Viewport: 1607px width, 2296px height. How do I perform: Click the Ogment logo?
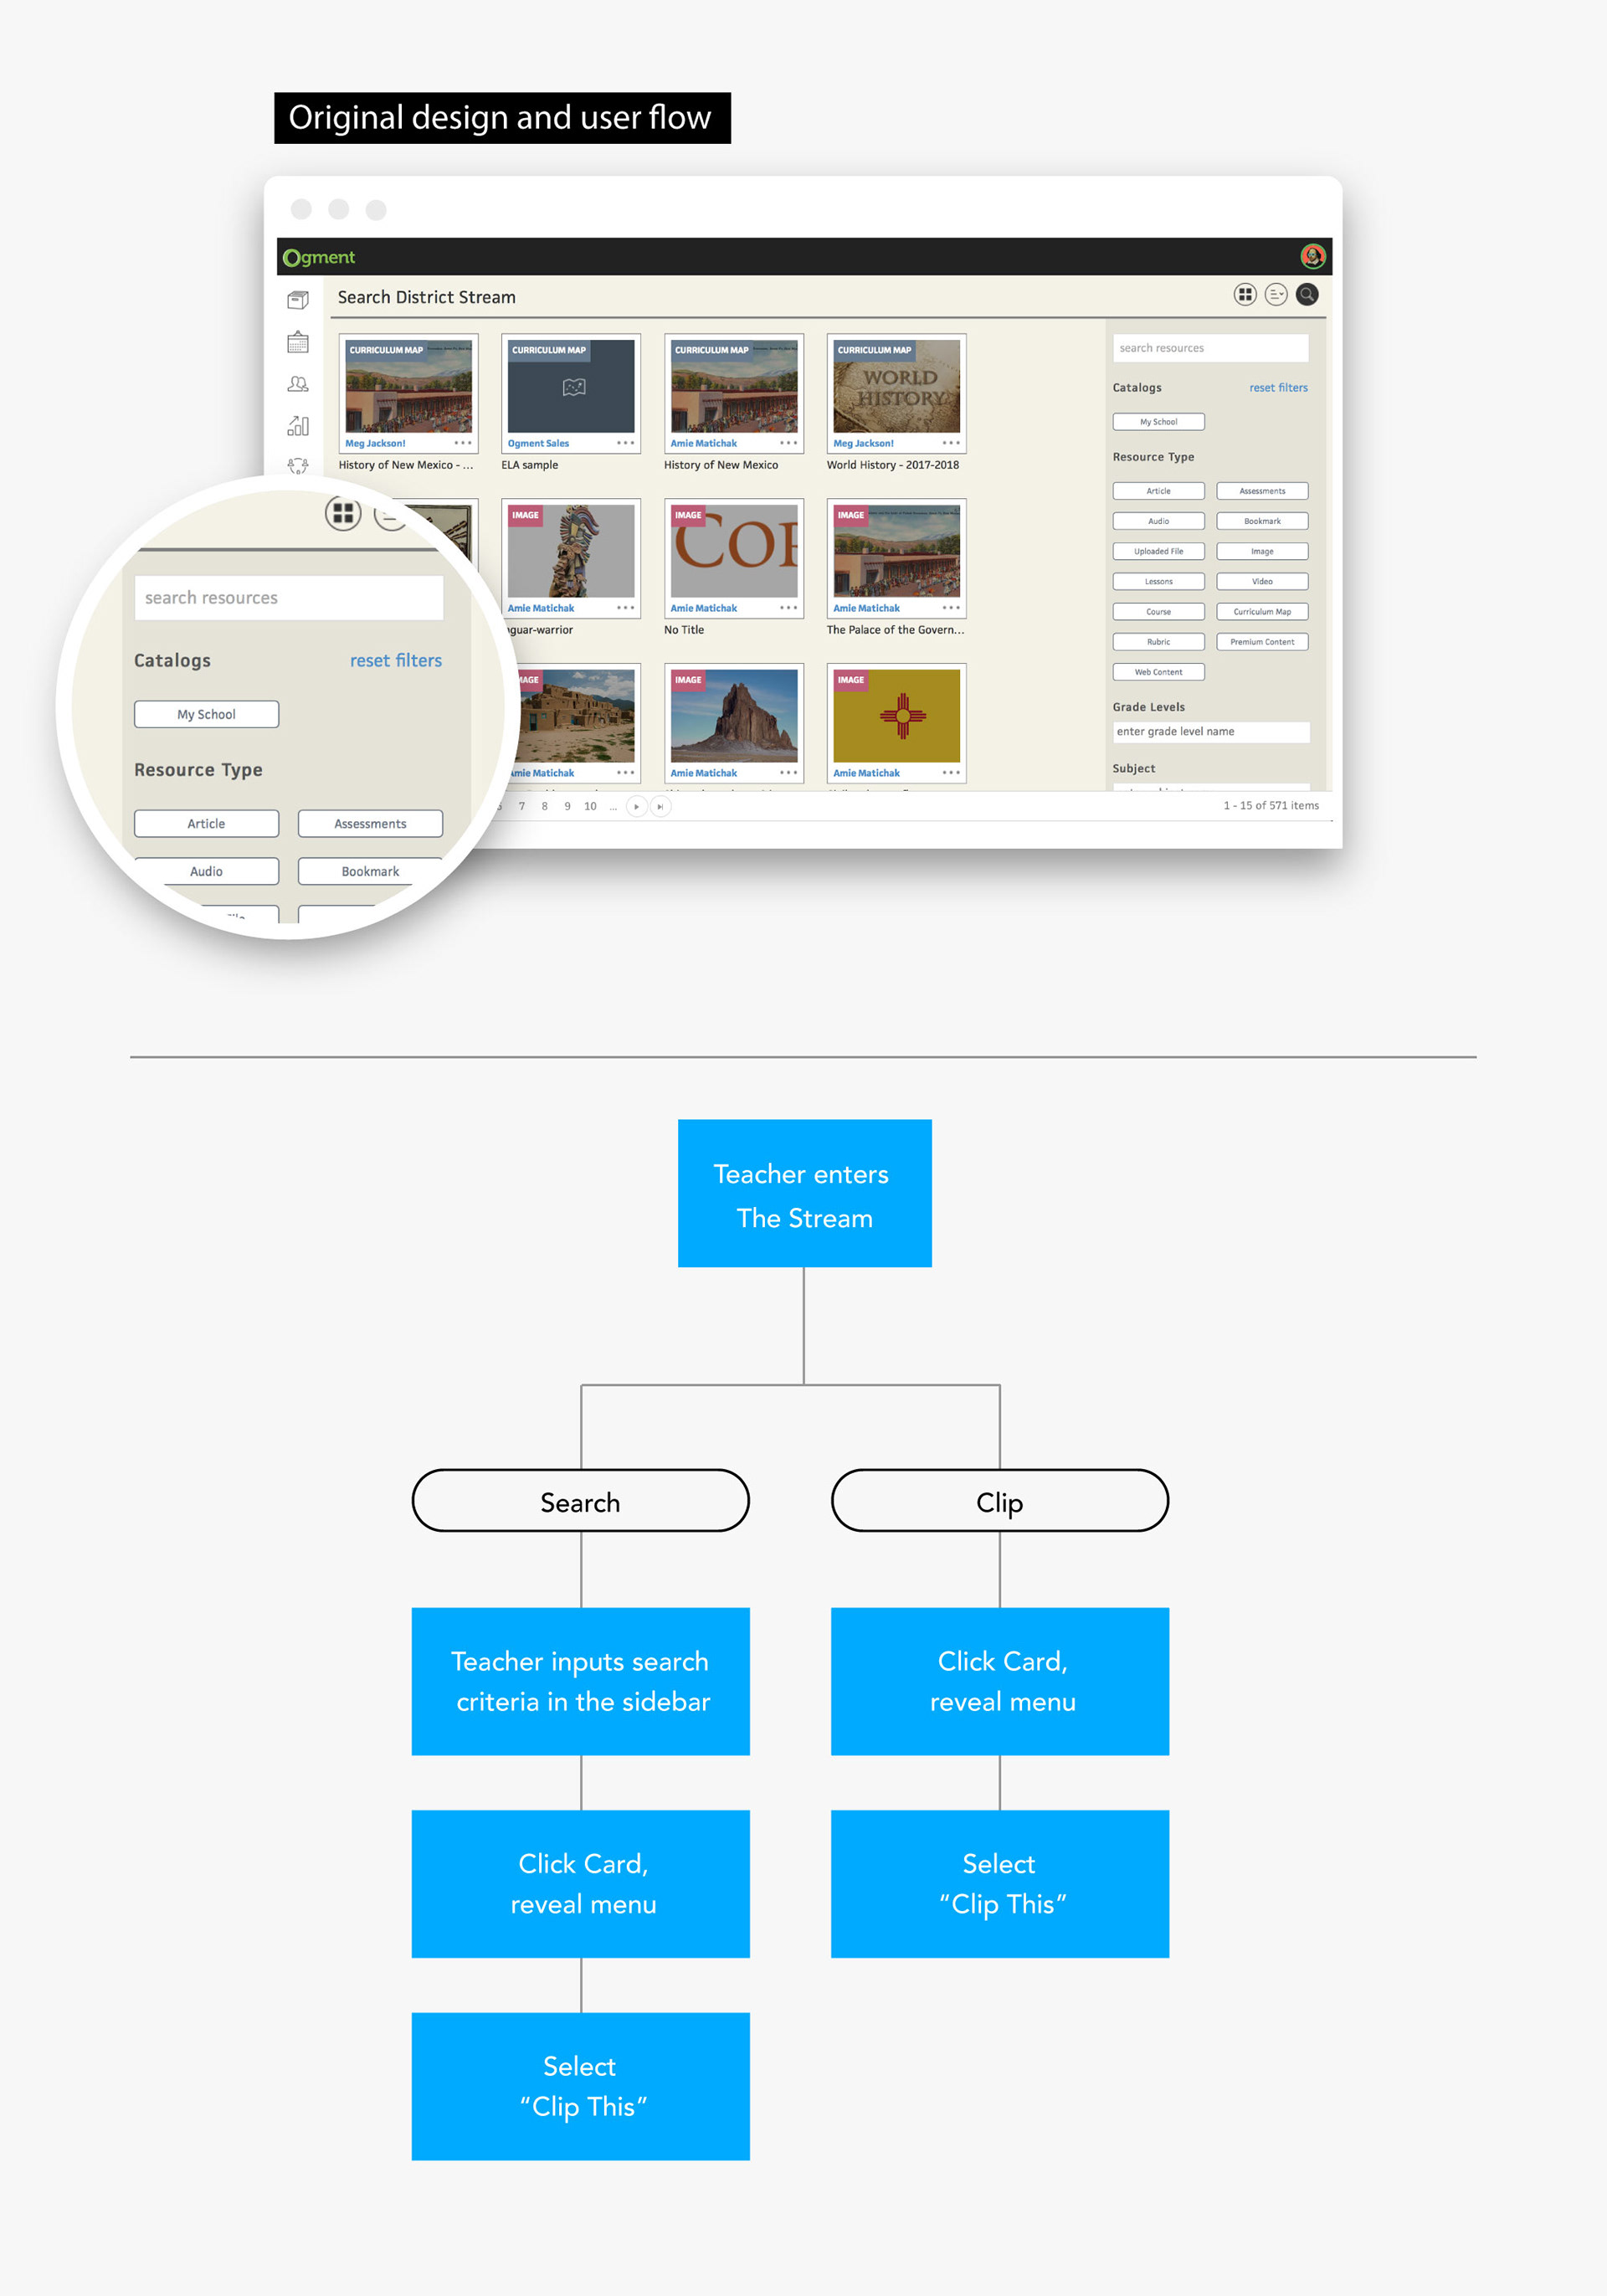319,257
